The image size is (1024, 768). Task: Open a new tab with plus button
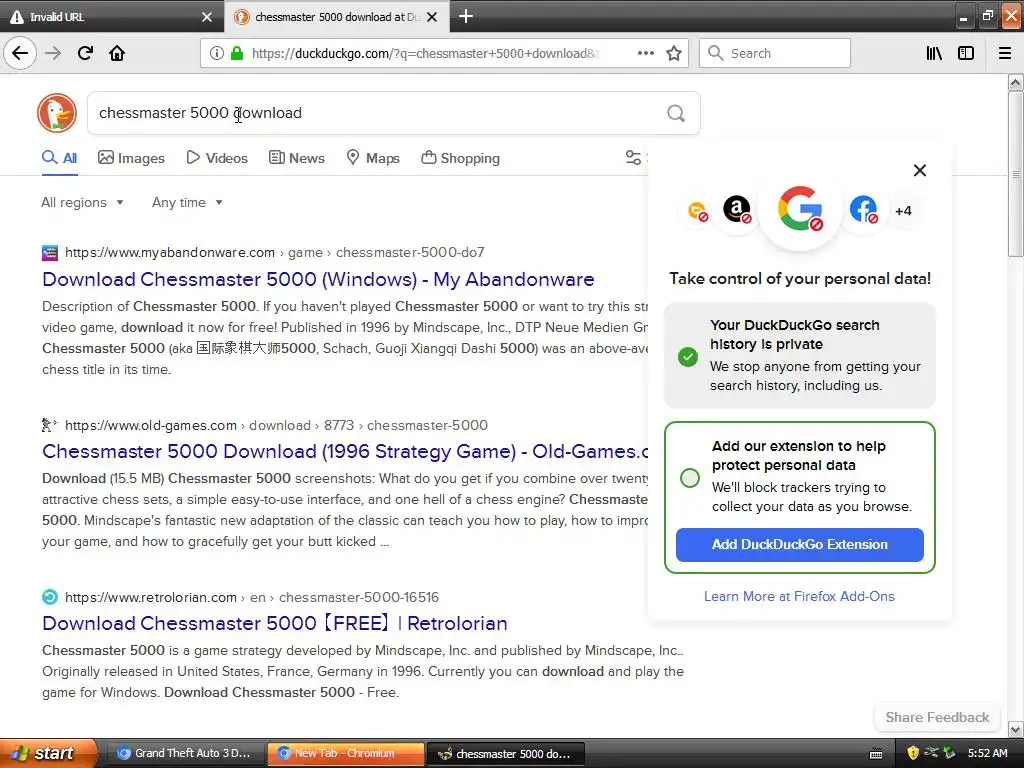click(x=466, y=16)
